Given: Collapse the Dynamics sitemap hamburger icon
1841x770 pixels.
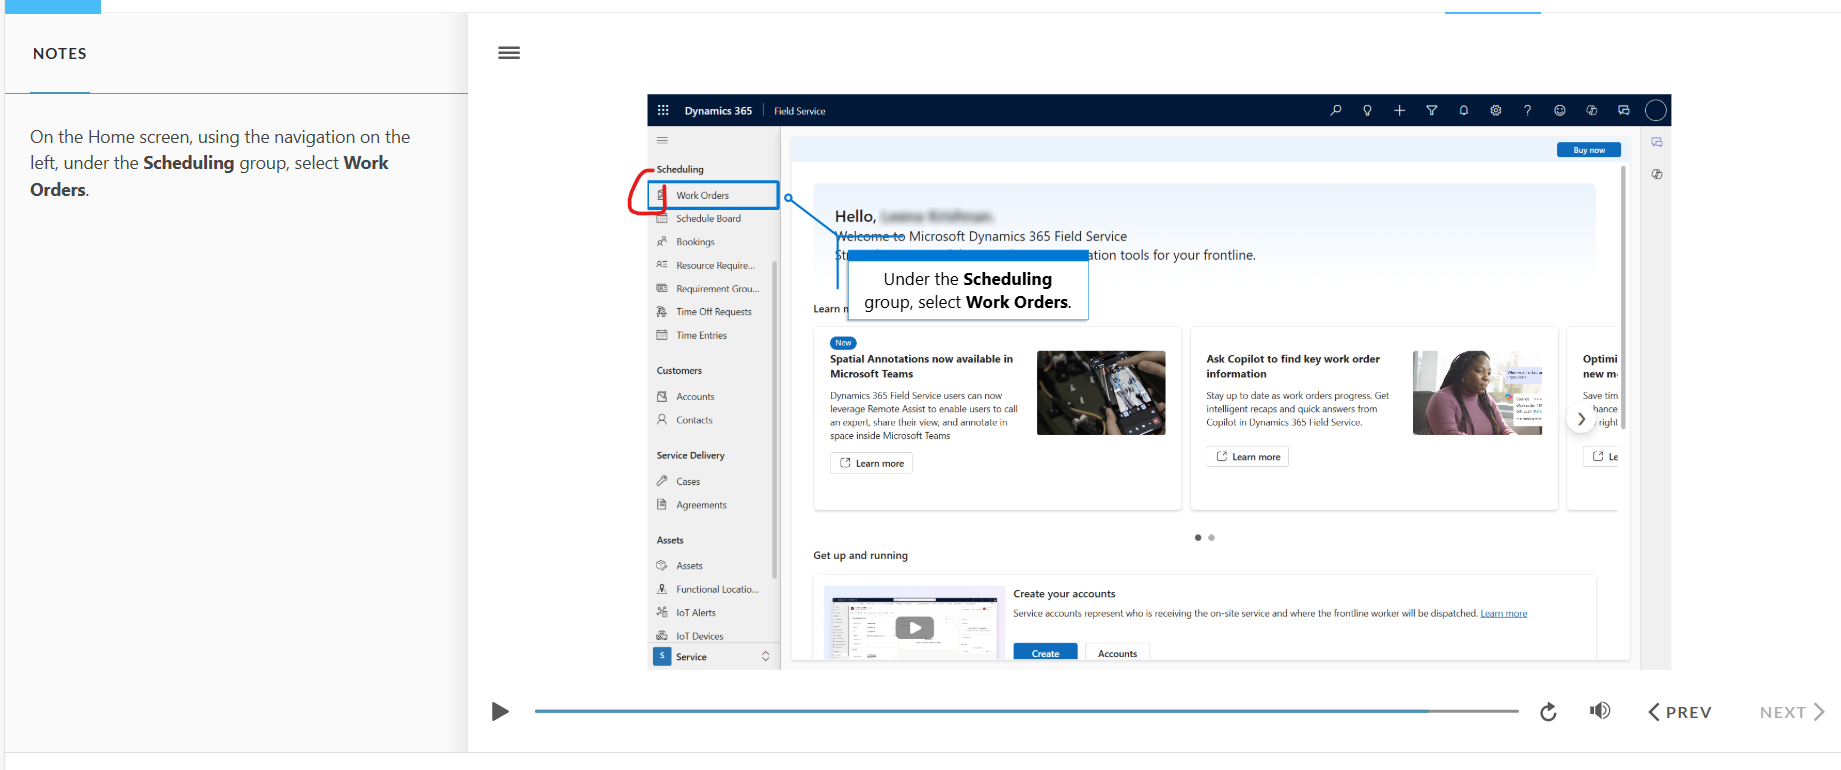Looking at the screenshot, I should click(662, 140).
